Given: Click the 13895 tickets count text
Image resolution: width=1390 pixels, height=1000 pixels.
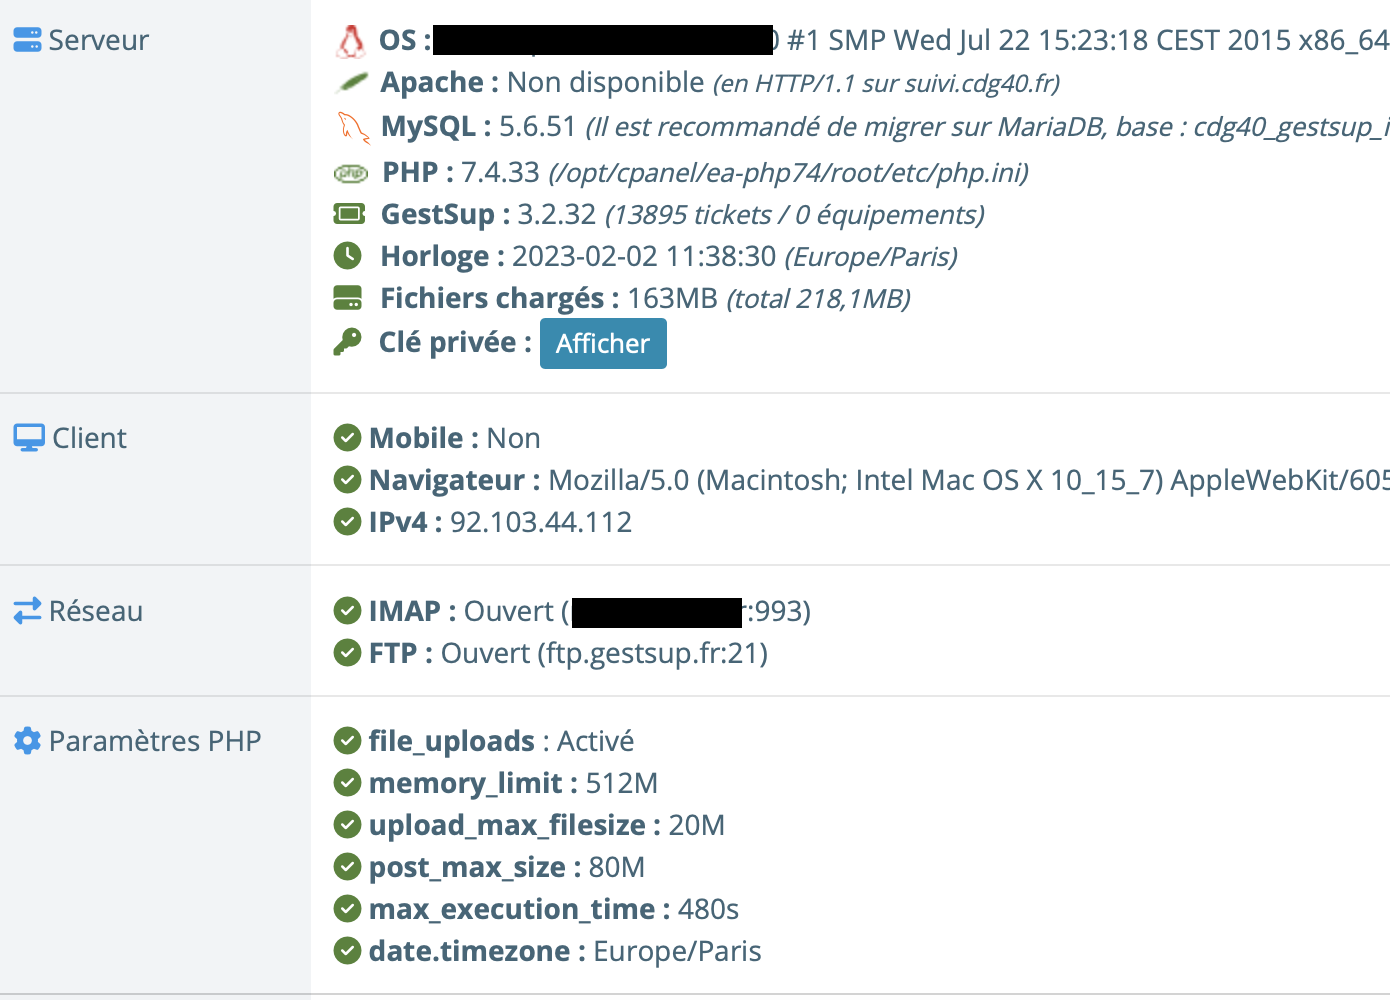Looking at the screenshot, I should 689,215.
